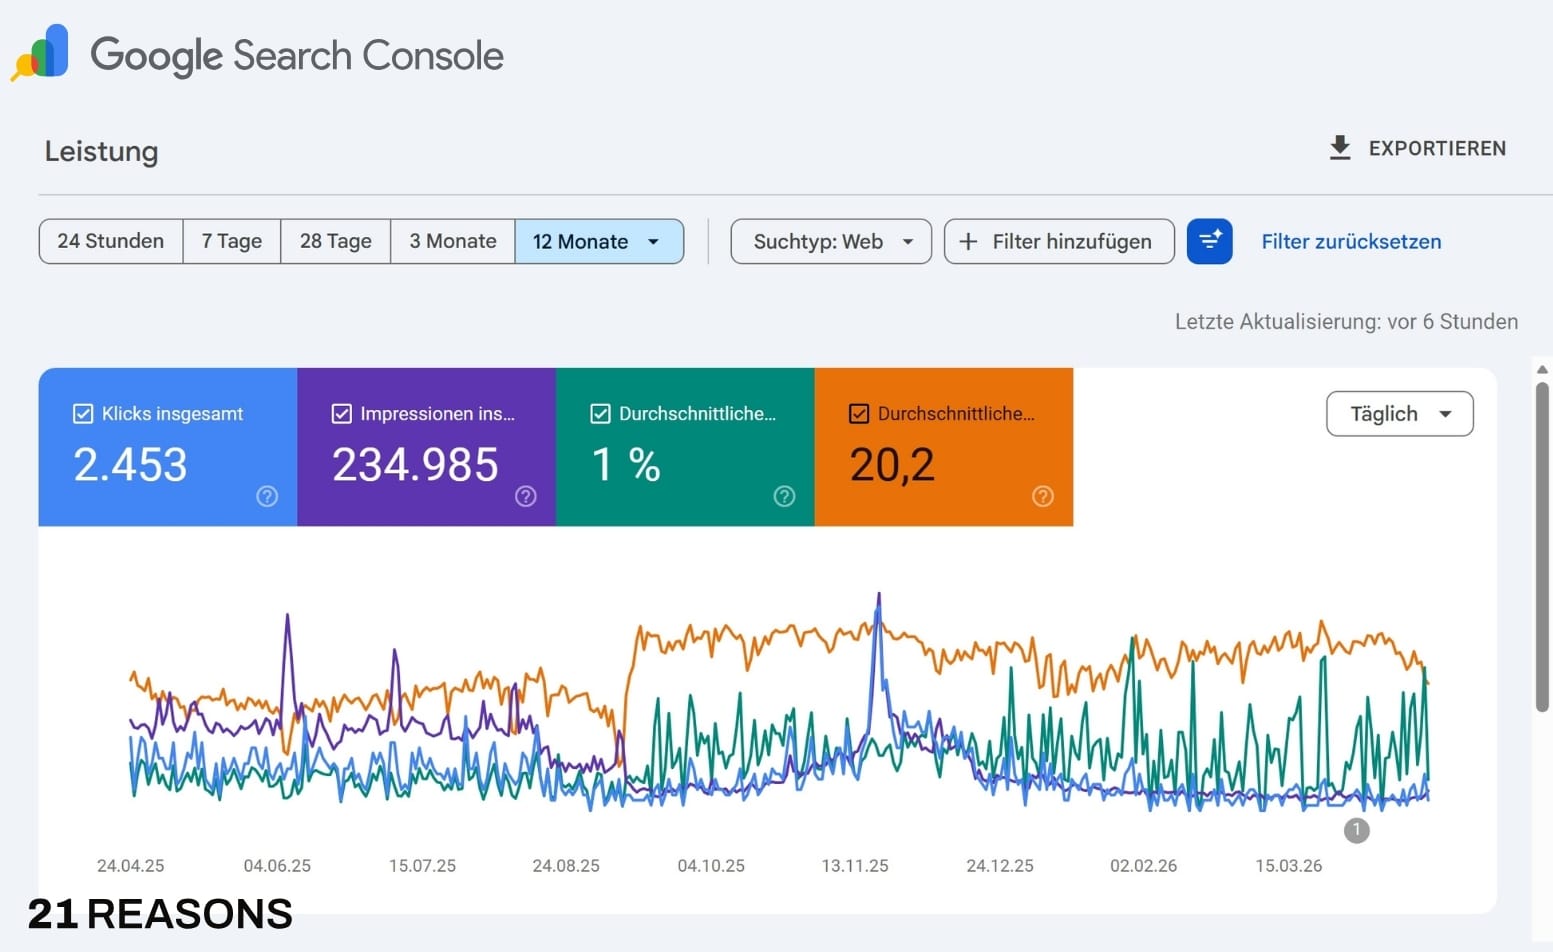This screenshot has width=1553, height=952.
Task: Click the 15.07.25 axis date label
Action: point(422,866)
